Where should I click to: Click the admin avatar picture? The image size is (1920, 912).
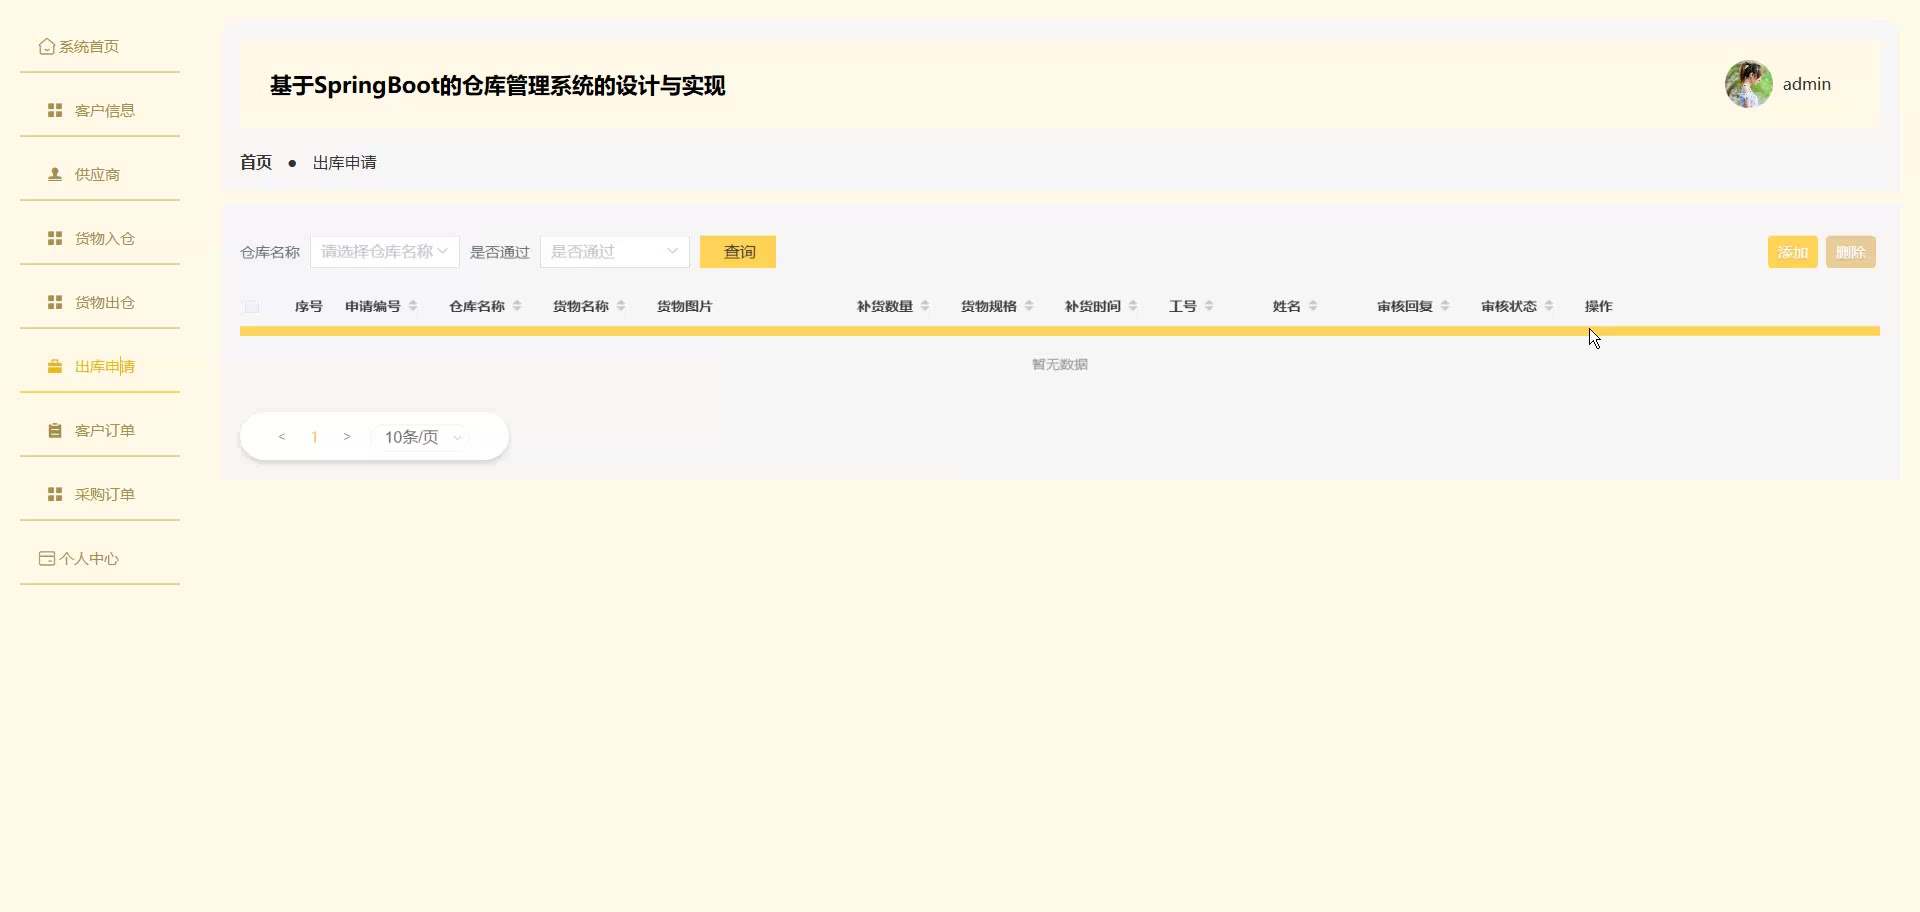point(1748,84)
